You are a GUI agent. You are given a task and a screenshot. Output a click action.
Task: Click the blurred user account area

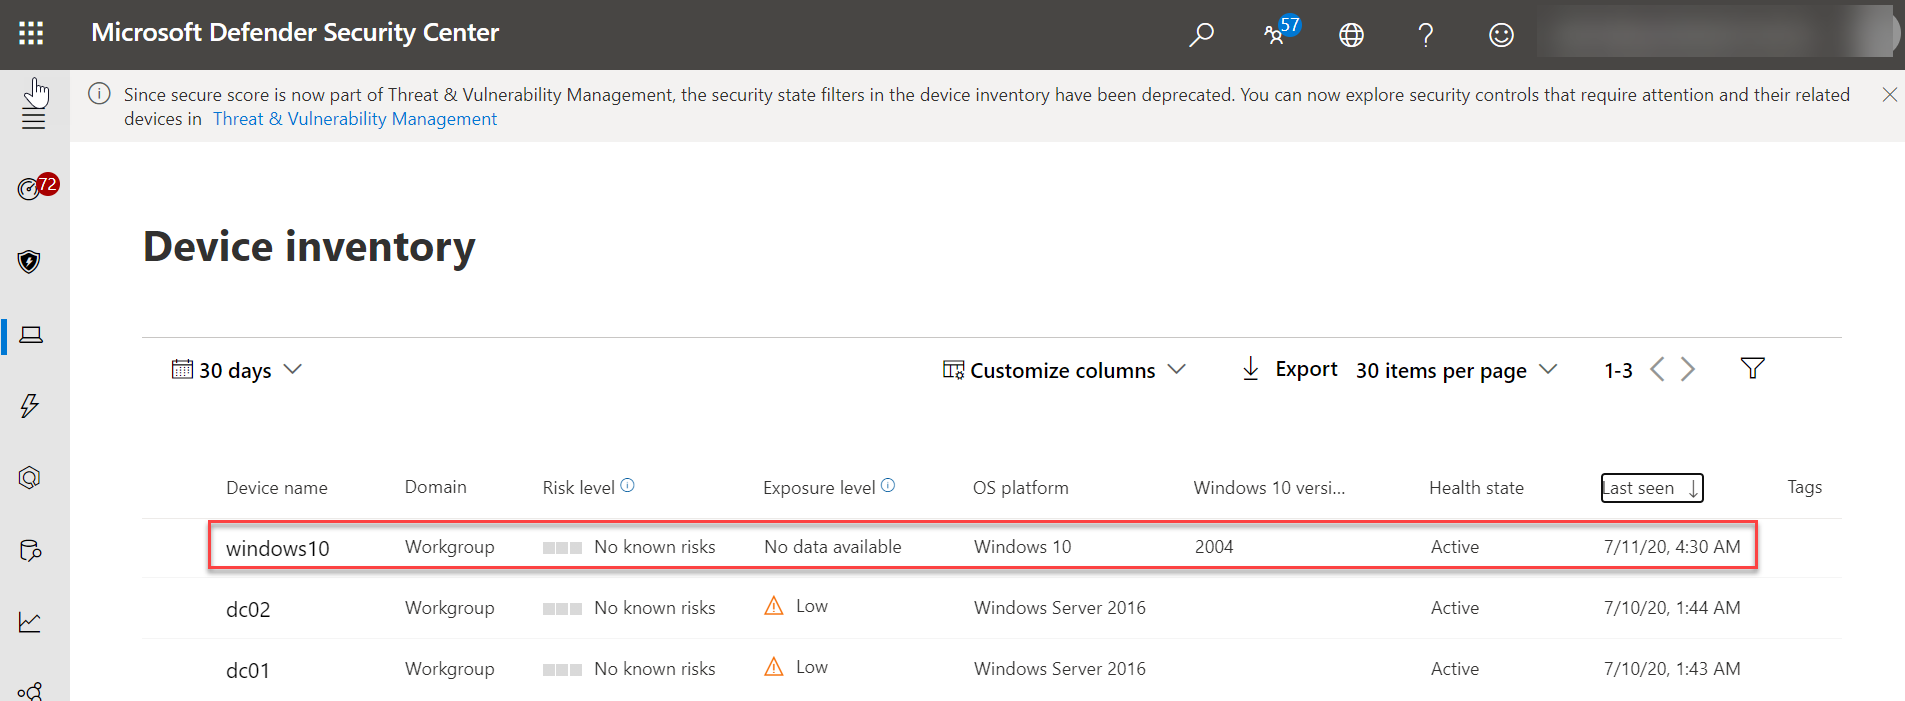click(1717, 33)
